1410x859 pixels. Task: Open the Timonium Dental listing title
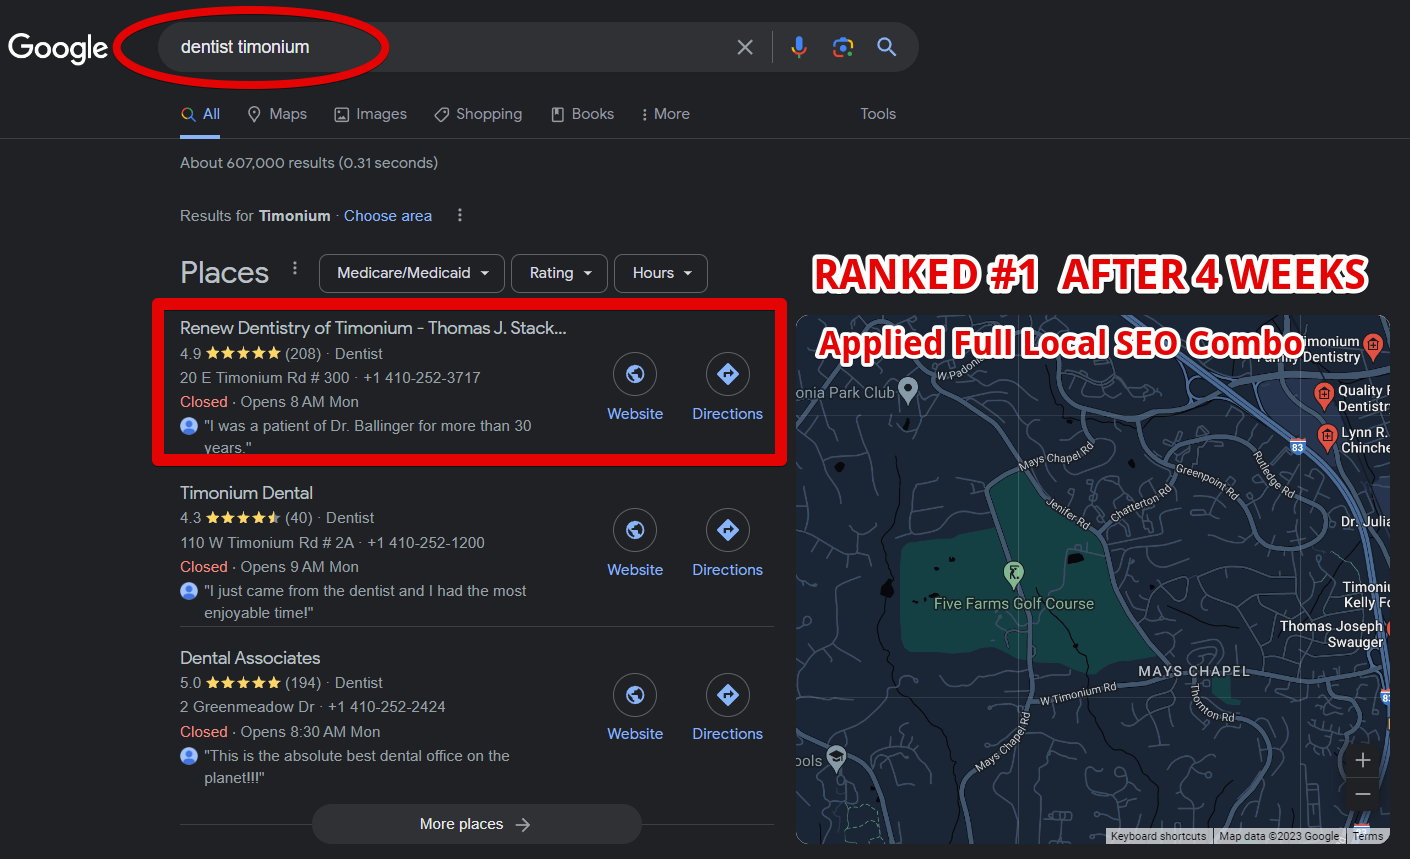click(246, 493)
